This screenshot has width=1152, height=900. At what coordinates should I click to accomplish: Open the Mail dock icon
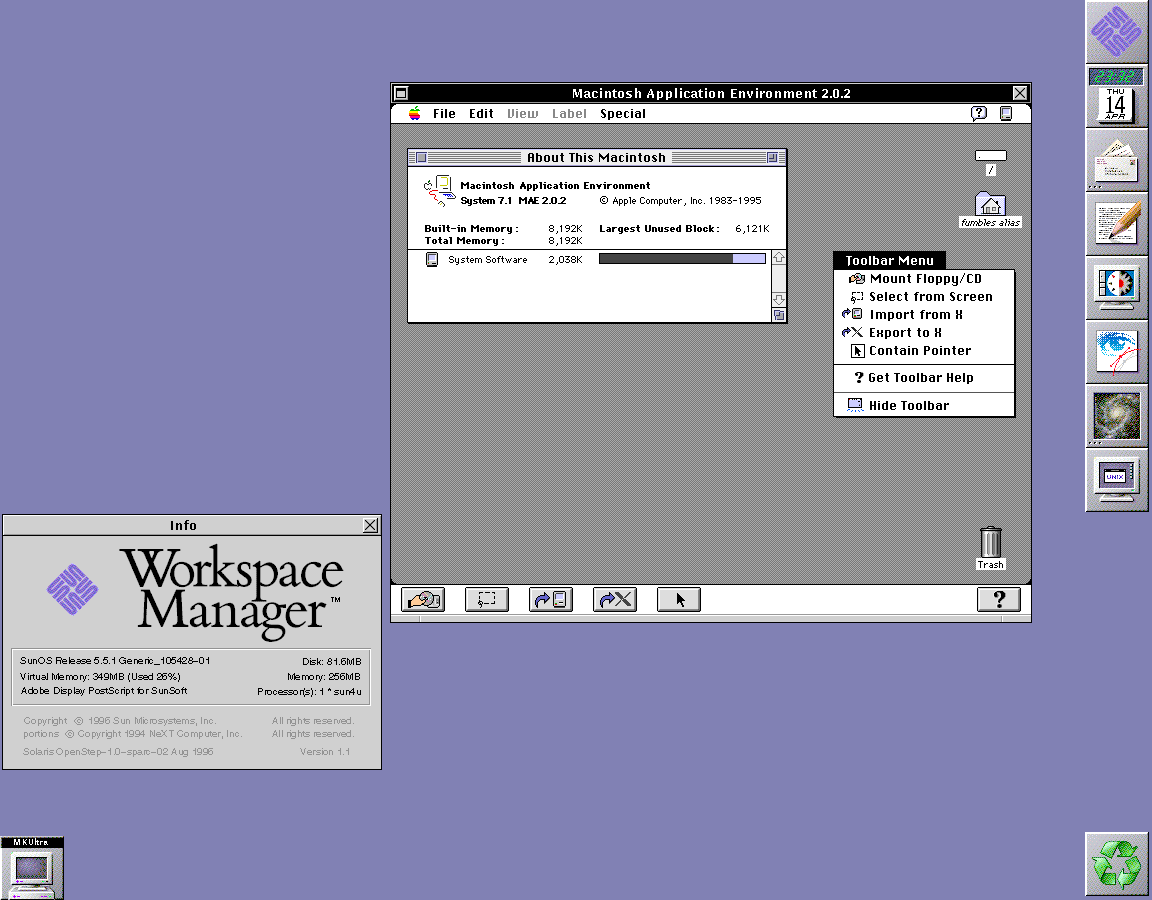click(1117, 160)
